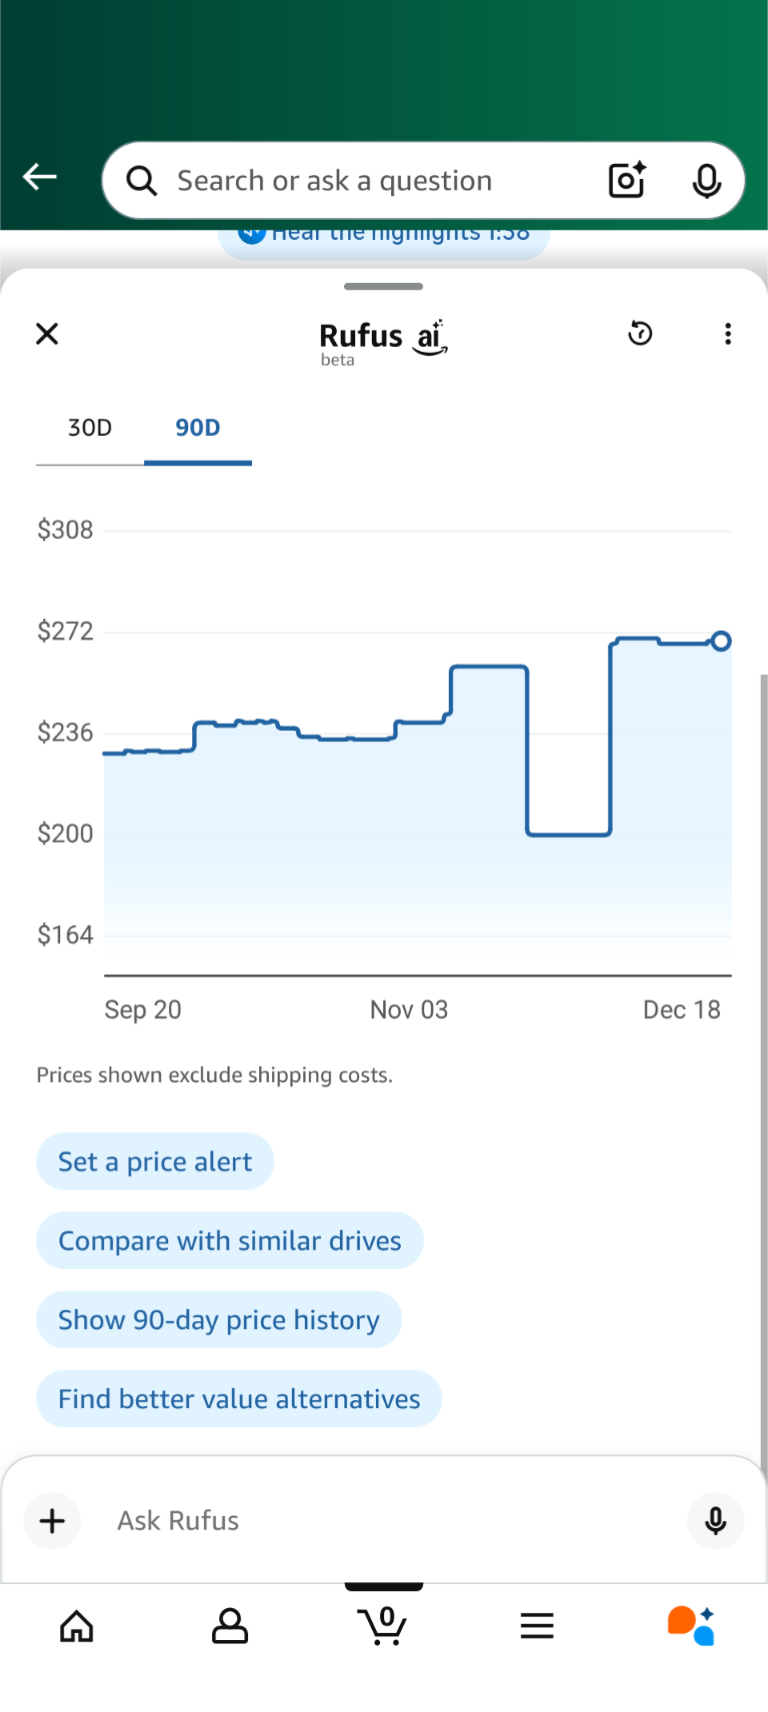768x1712 pixels.
Task: Tap Ask Rufus microphone button
Action: coord(715,1521)
